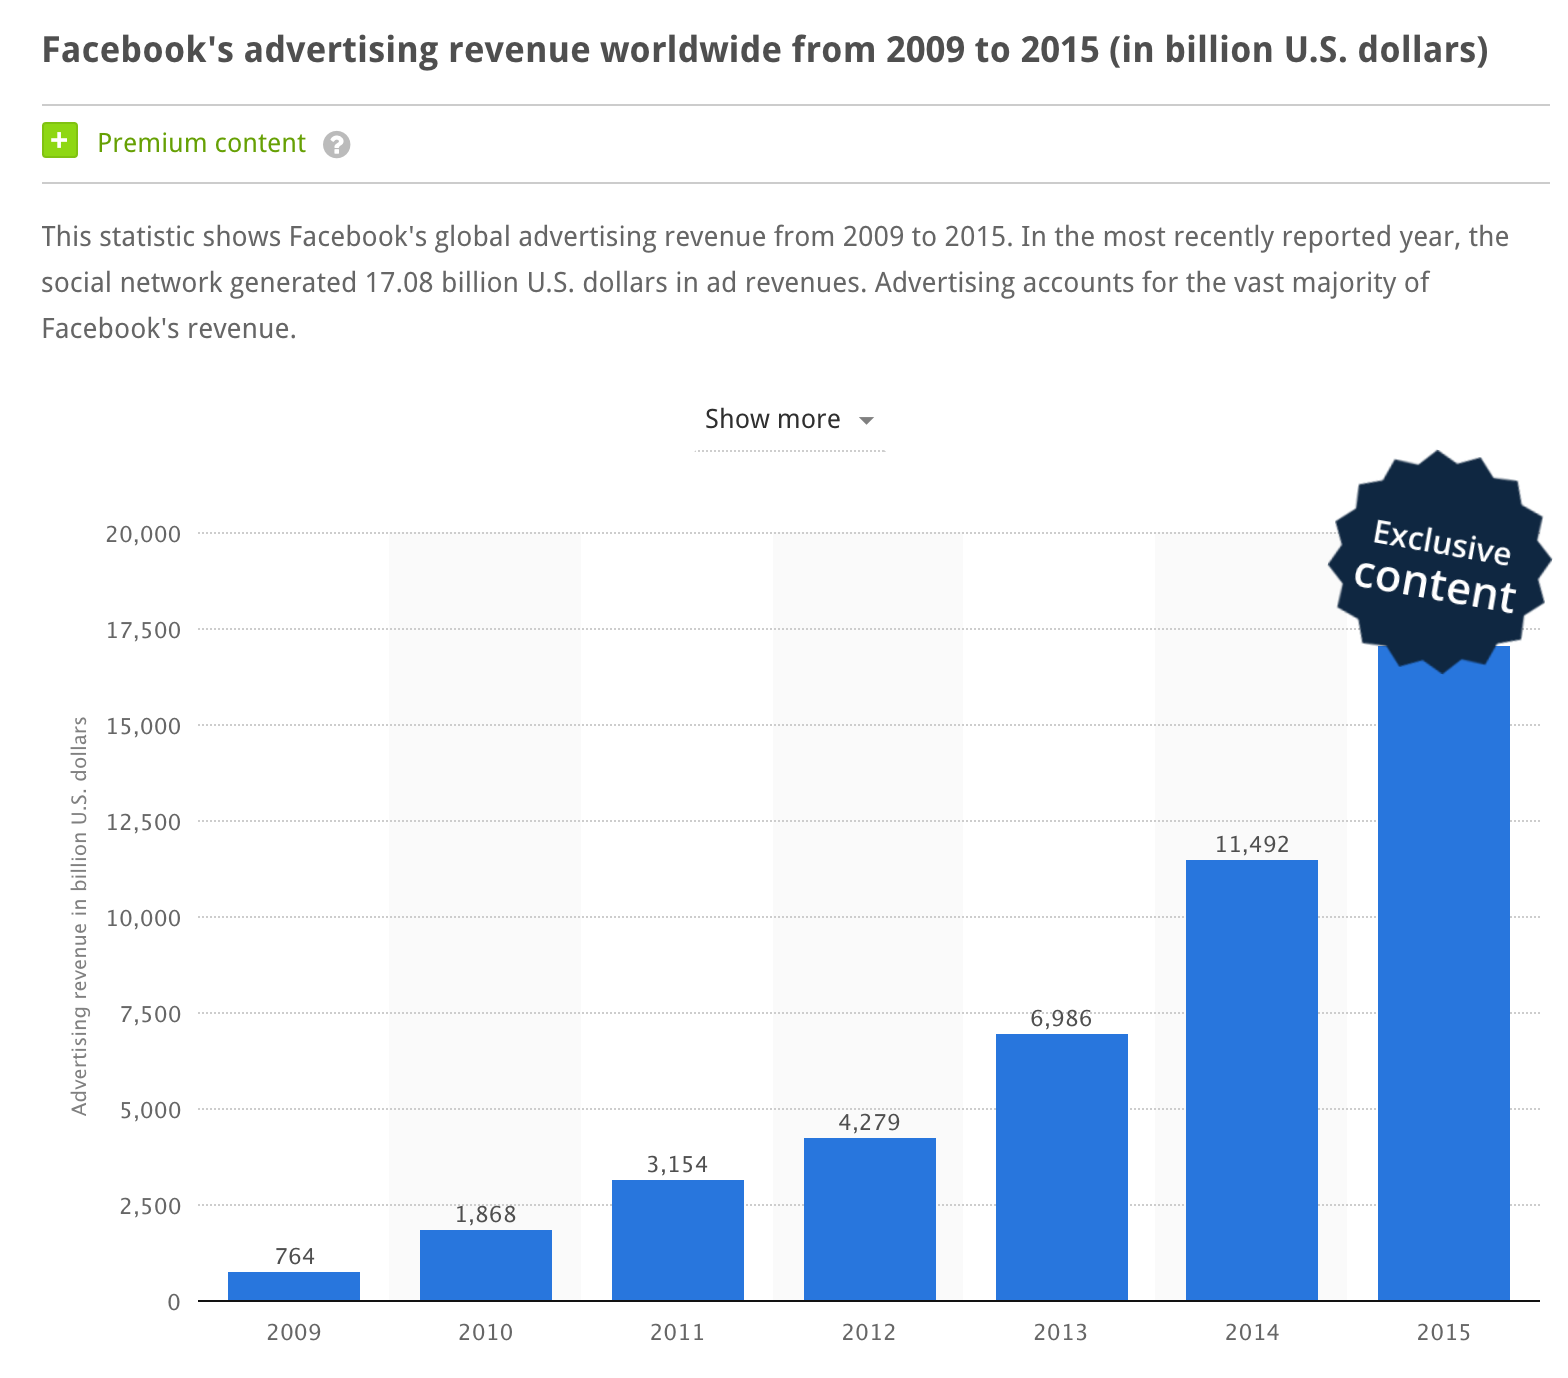Open the Premium content link
The image size is (1568, 1378).
pyautogui.click(x=201, y=143)
